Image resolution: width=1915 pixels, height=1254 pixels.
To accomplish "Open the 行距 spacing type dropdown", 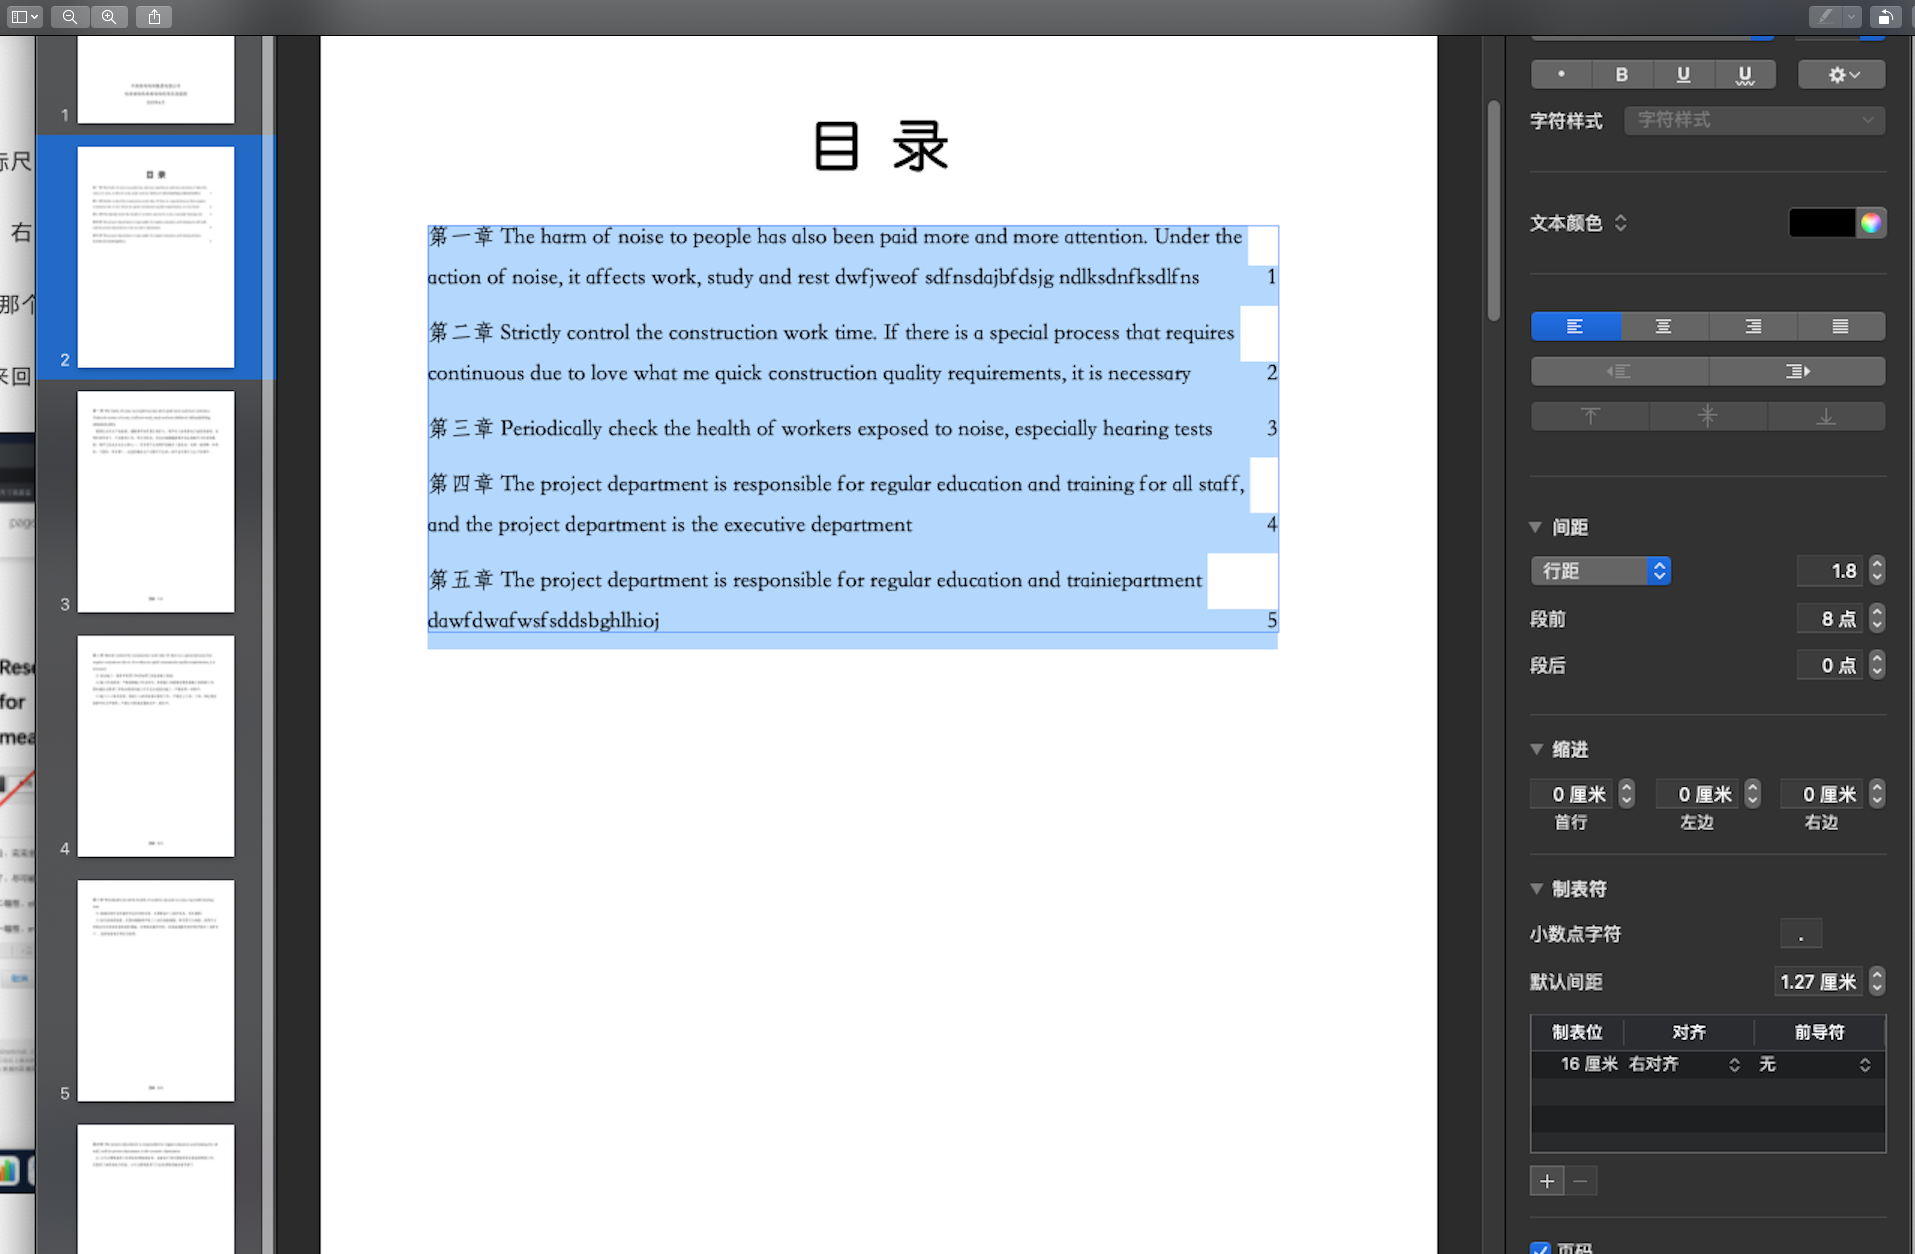I will point(1600,571).
